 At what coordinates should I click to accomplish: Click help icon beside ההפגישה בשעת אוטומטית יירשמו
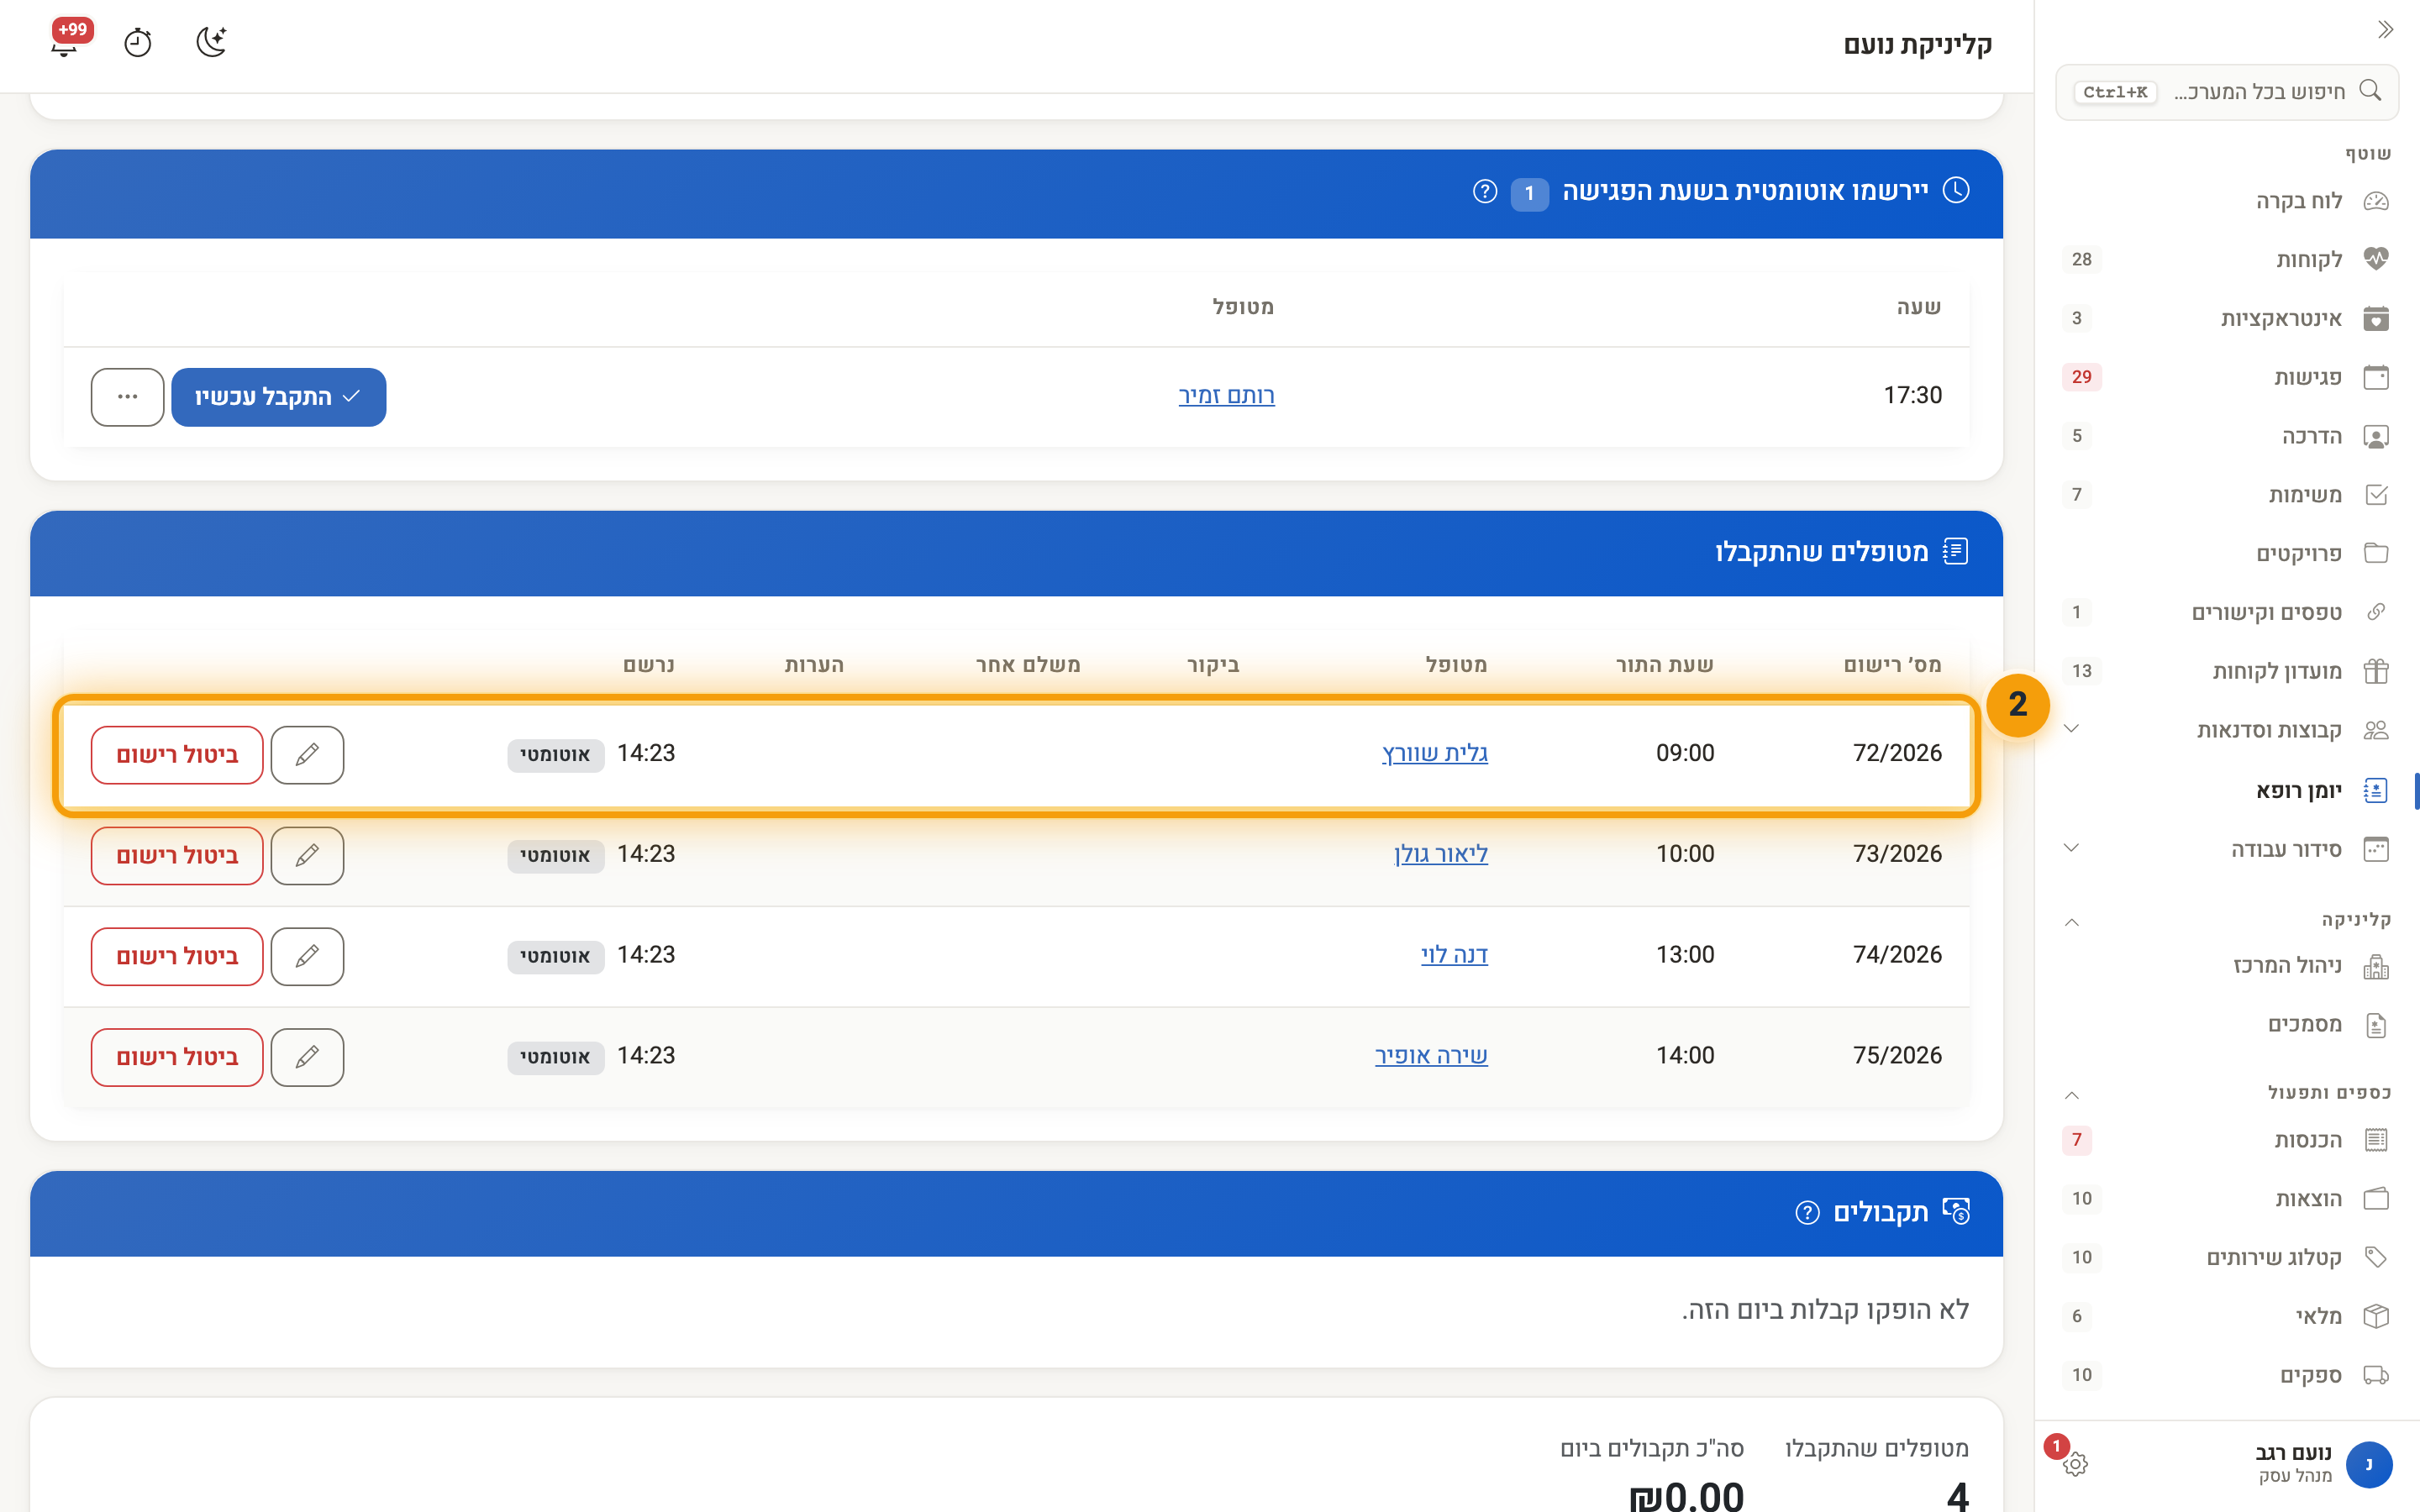point(1485,191)
